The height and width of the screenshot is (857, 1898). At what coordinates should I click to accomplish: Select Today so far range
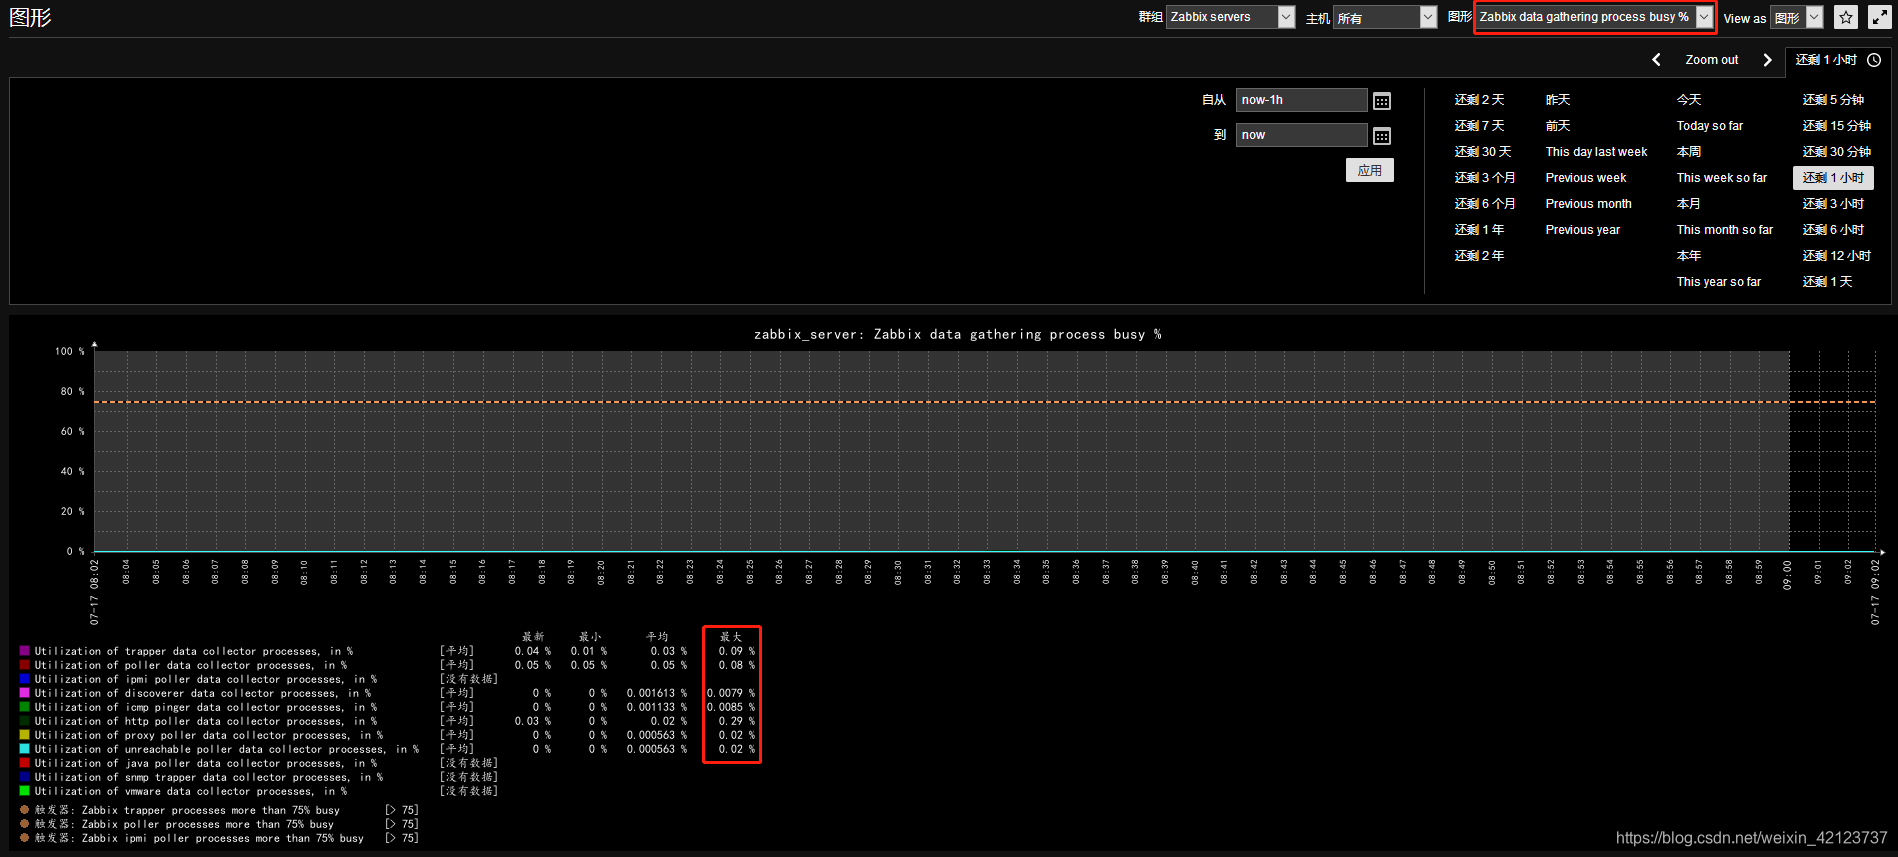[x=1710, y=126]
